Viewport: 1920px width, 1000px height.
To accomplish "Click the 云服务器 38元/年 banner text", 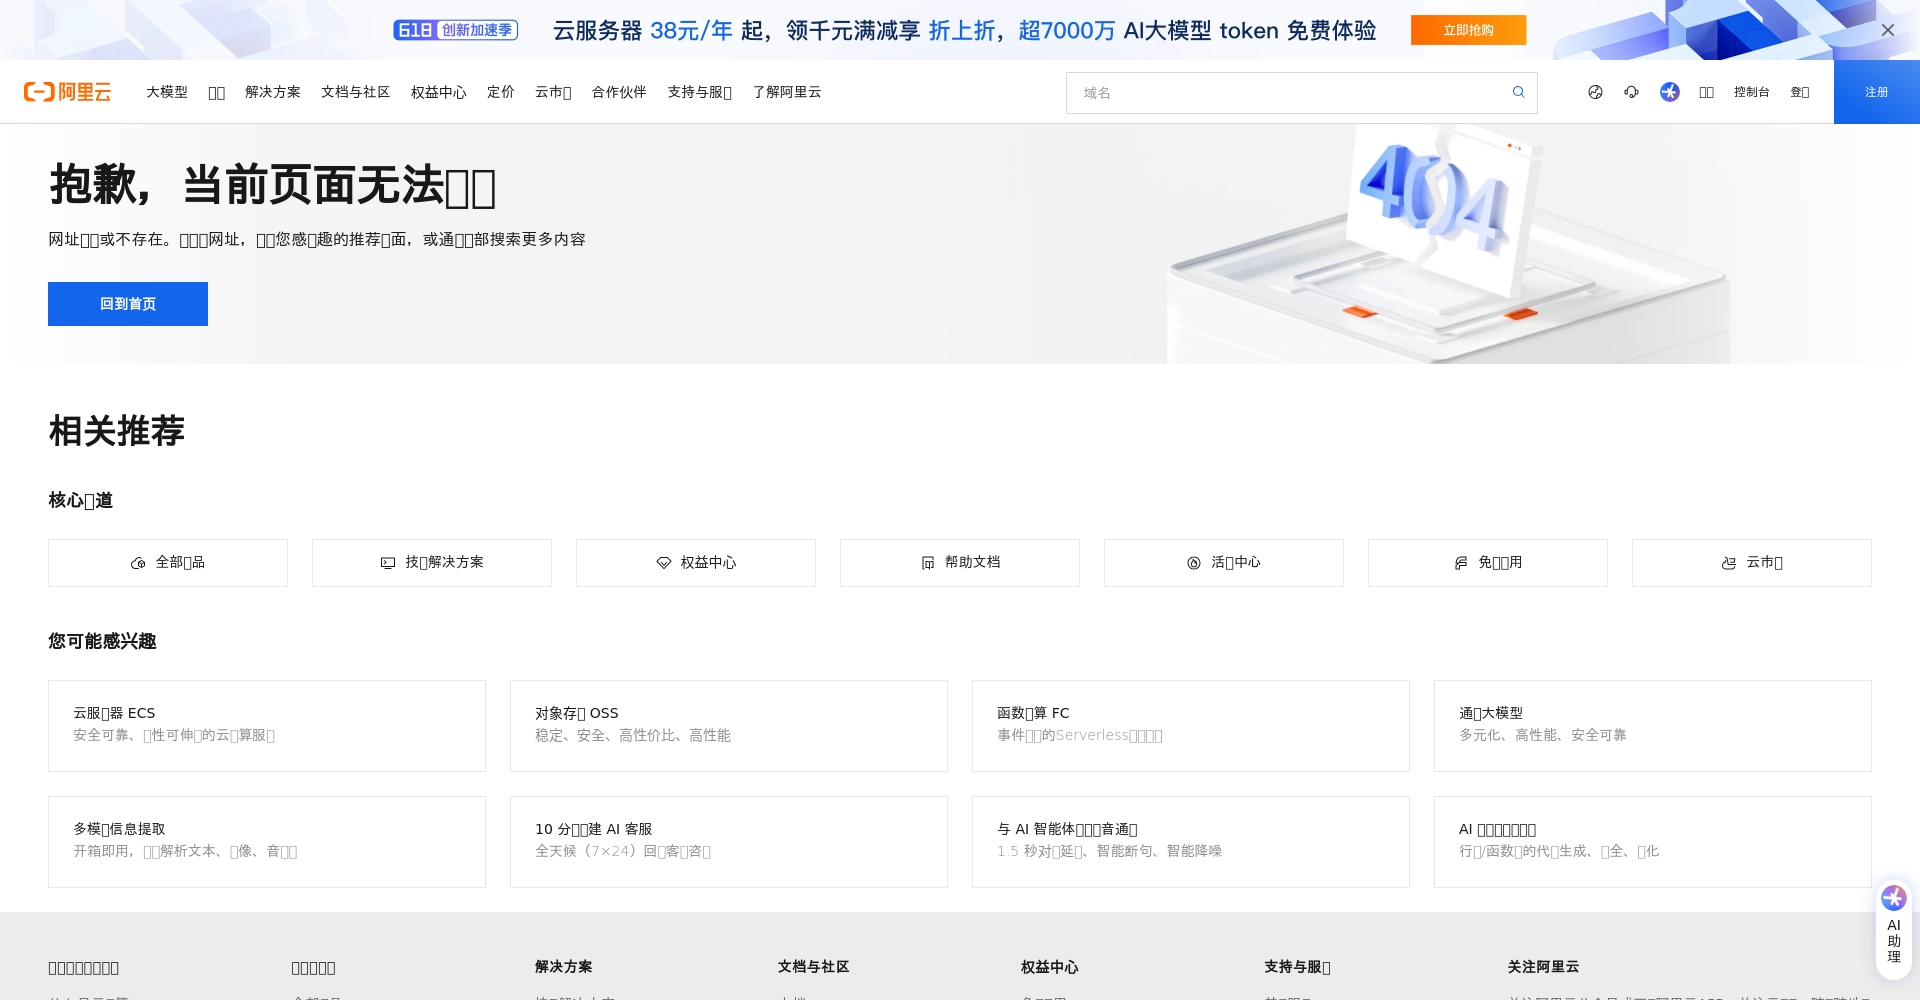I will coord(643,31).
